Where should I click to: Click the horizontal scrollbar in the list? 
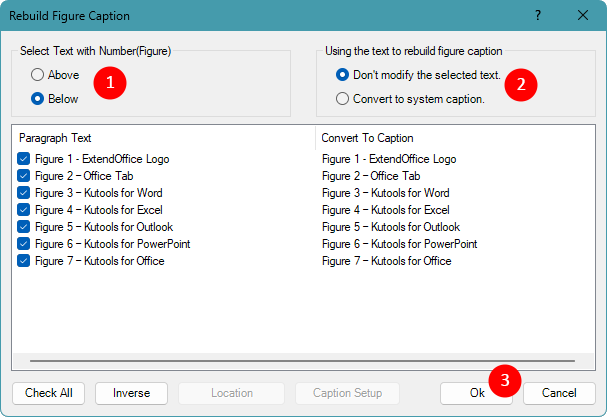pos(302,361)
